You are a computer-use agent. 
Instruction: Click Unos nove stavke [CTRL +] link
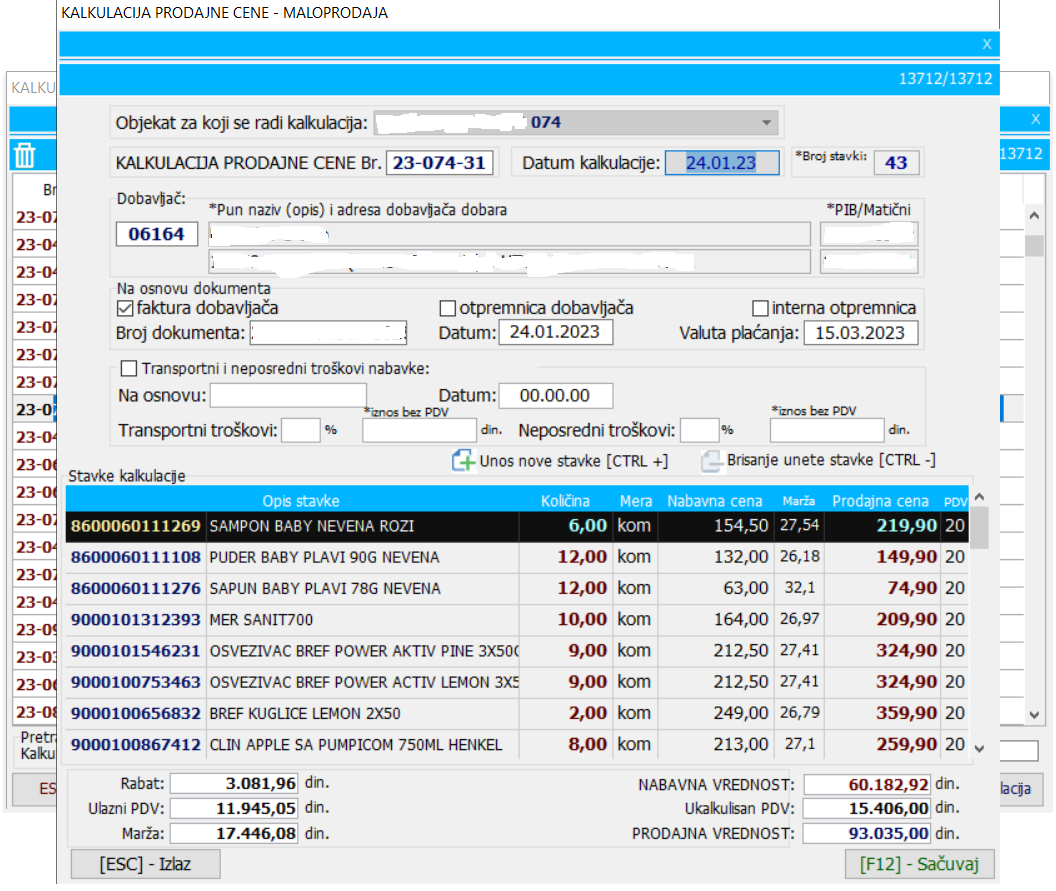(x=574, y=461)
